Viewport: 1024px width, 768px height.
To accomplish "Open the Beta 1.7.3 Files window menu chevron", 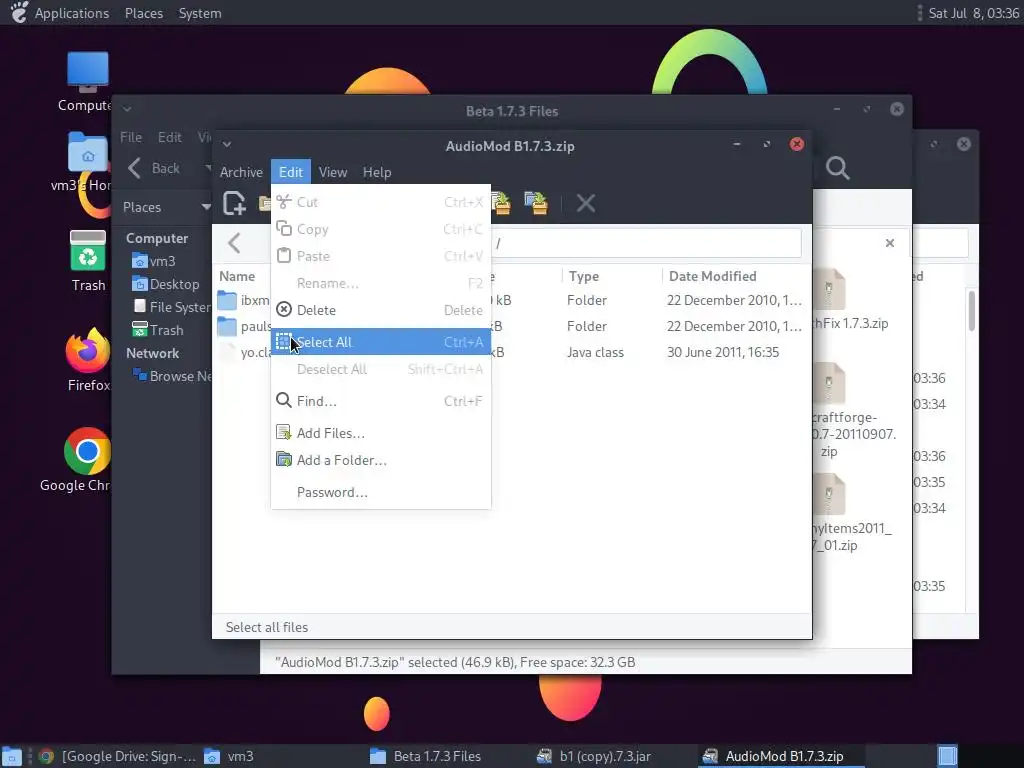I will point(127,109).
